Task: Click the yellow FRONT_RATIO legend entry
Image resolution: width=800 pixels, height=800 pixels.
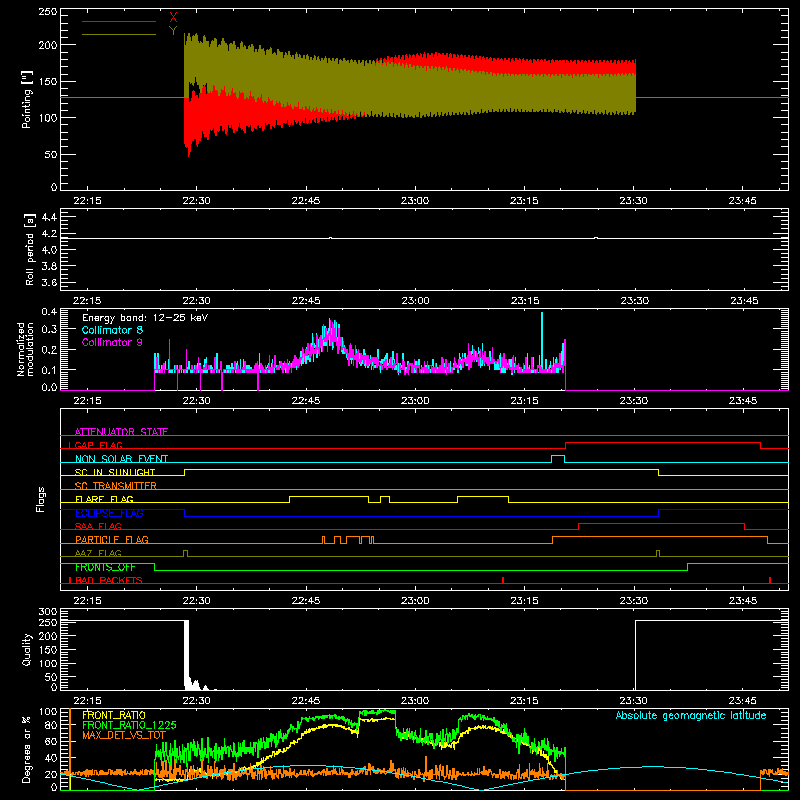Action: click(114, 715)
